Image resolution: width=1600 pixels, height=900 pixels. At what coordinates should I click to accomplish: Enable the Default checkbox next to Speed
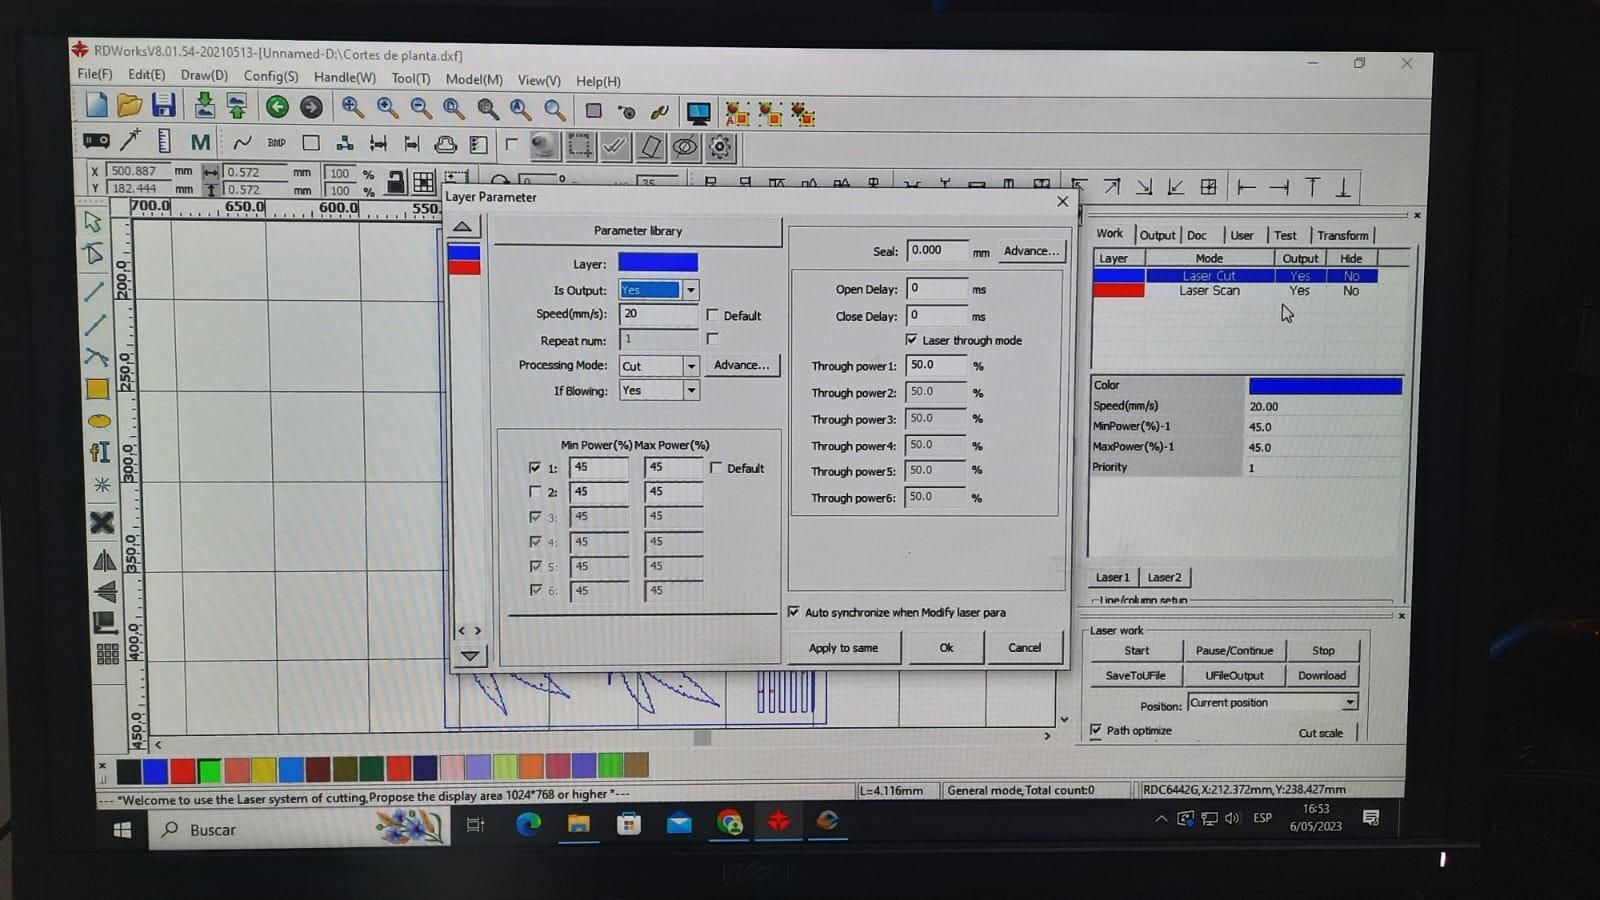click(712, 315)
